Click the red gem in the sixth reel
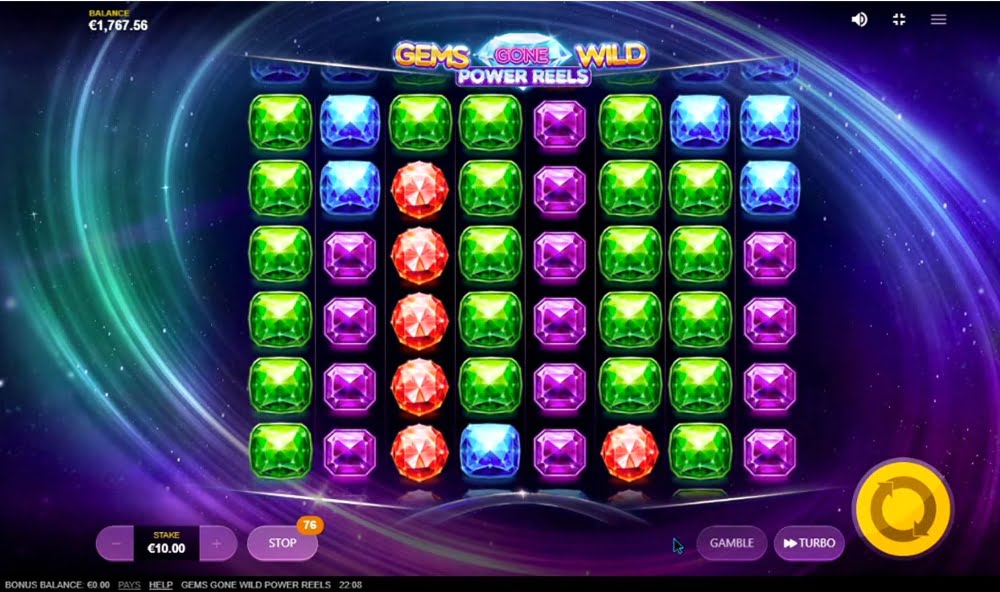Viewport: 1000px width, 592px height. (629, 452)
